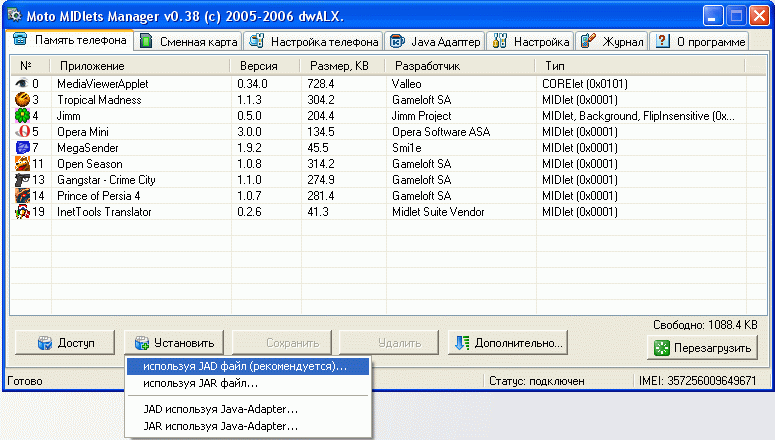Click the disabled Сохранить button
Screen dimensions: 775x440
pos(282,343)
